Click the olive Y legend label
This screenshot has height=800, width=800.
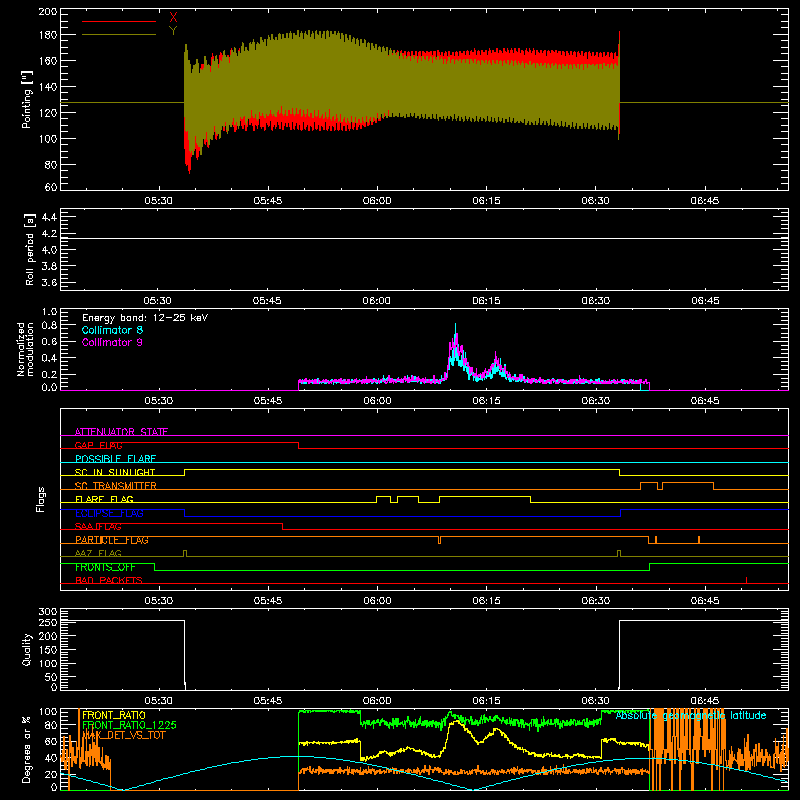pos(173,31)
